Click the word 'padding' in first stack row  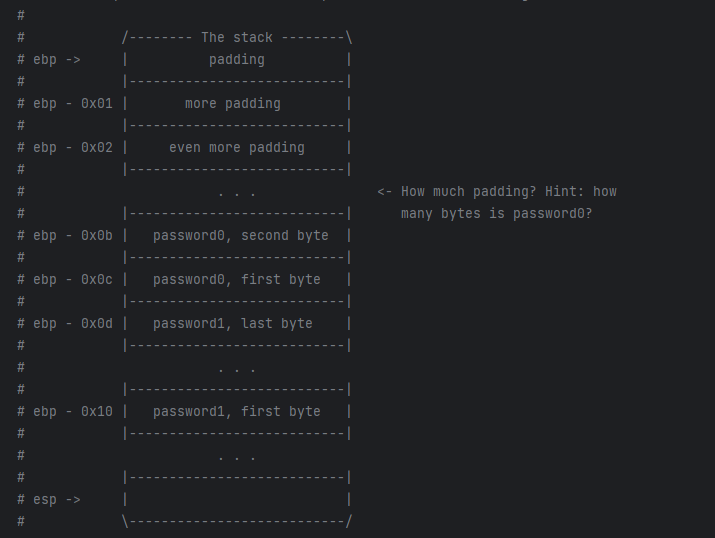[x=237, y=60]
